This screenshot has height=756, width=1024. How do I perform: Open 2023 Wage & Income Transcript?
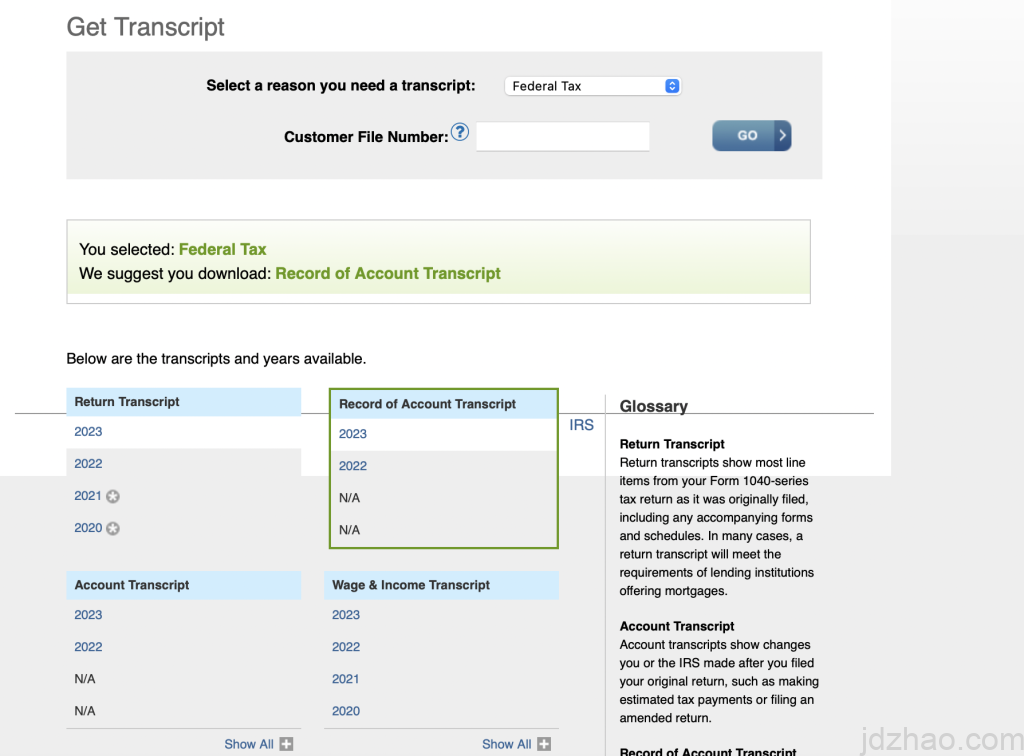click(346, 615)
